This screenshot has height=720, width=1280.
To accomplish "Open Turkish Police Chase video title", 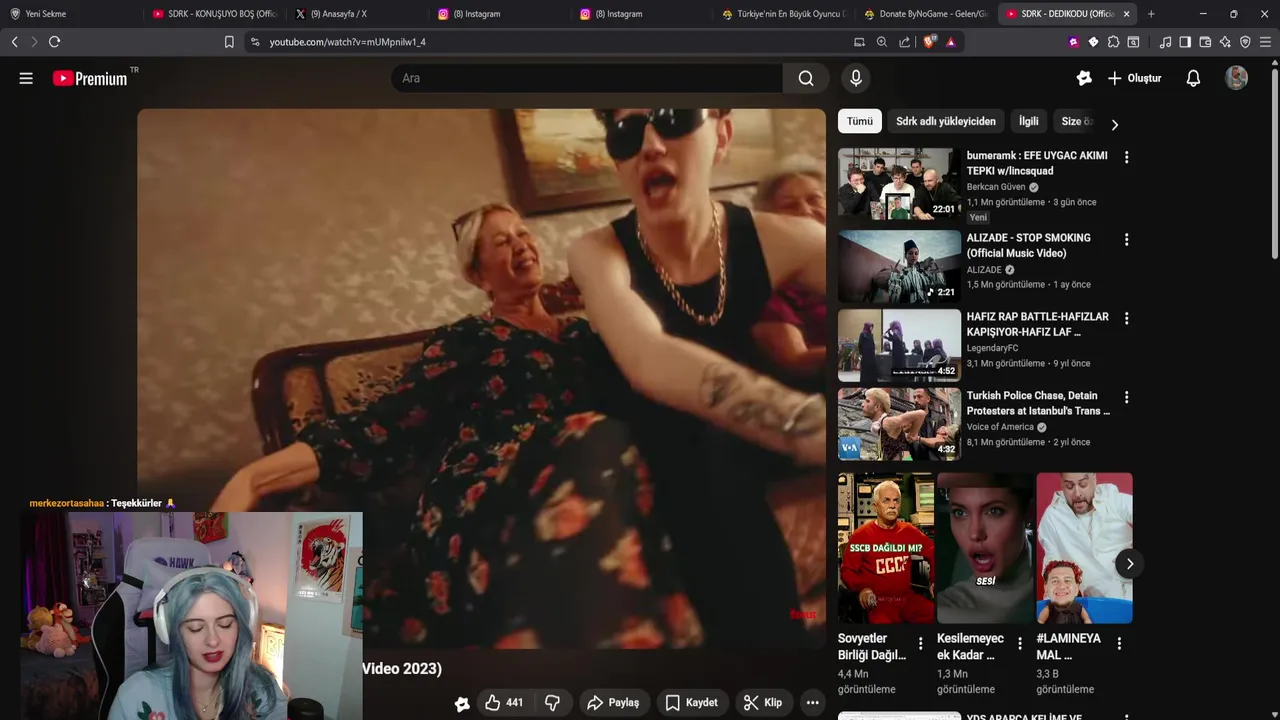I will click(1038, 403).
